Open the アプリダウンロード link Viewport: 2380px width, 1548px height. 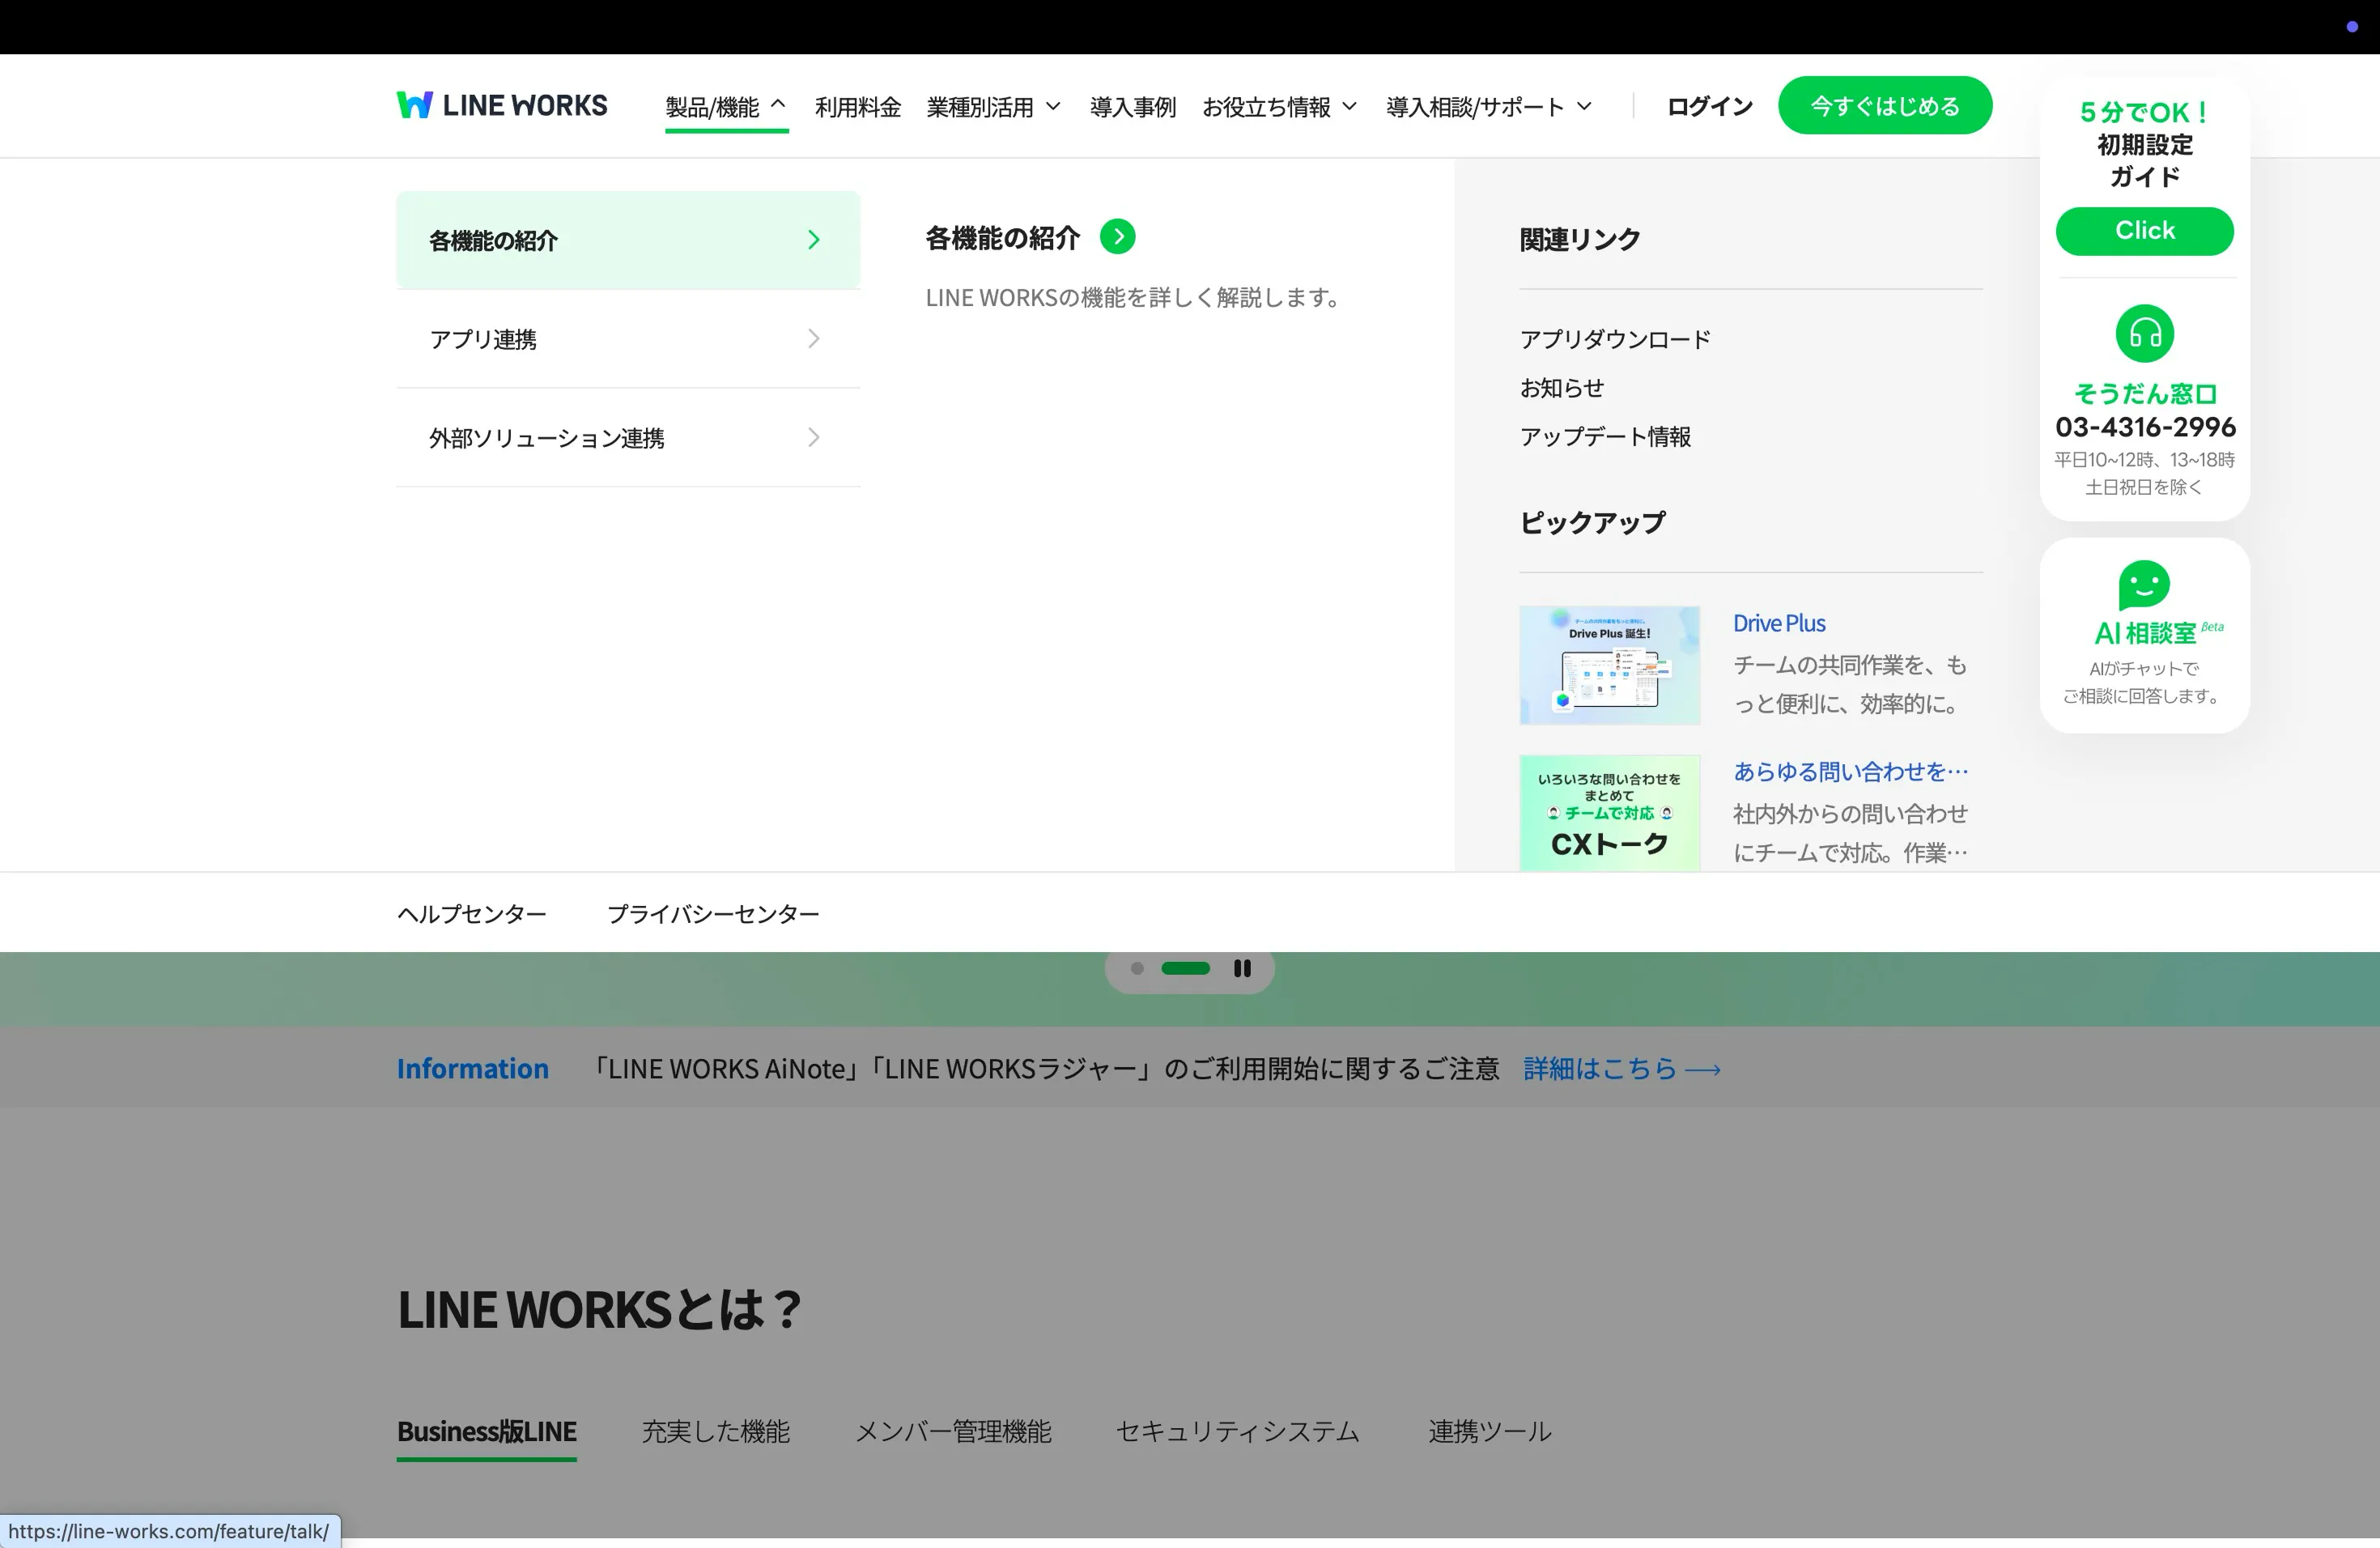(x=1615, y=339)
